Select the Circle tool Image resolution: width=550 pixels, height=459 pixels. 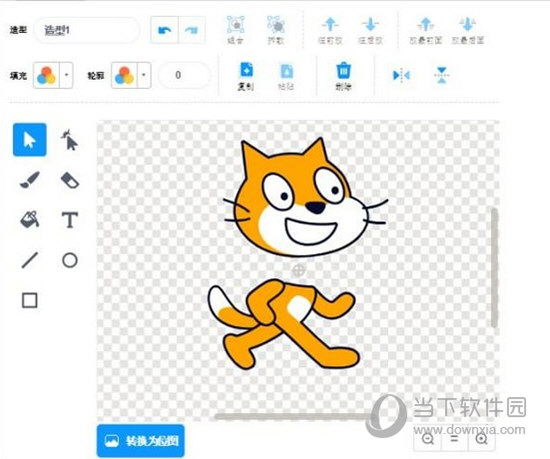click(70, 260)
